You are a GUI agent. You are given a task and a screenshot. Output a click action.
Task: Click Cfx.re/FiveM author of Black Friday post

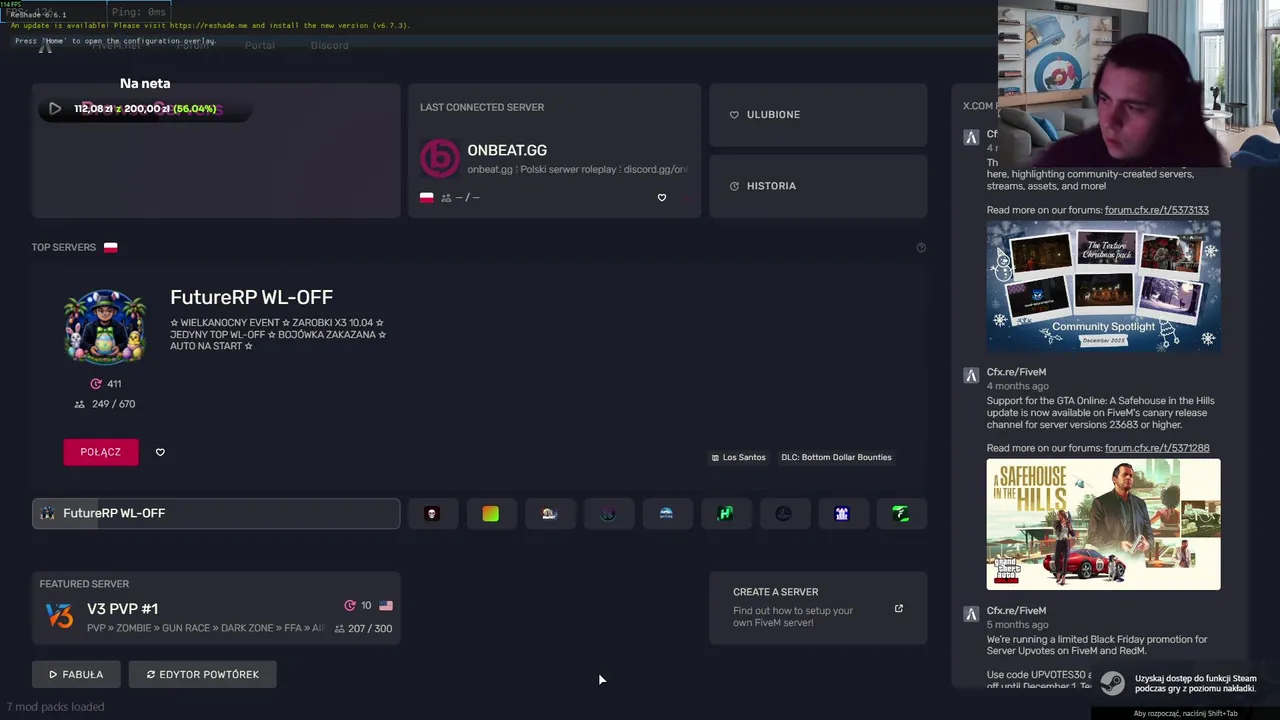pyautogui.click(x=1016, y=611)
